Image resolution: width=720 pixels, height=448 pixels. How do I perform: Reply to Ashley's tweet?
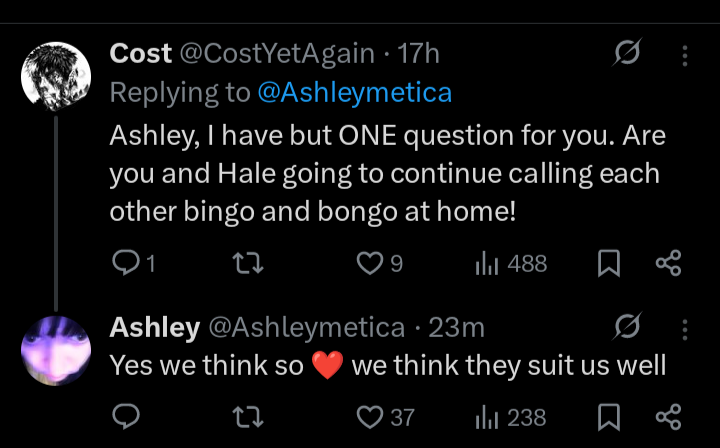(x=125, y=416)
